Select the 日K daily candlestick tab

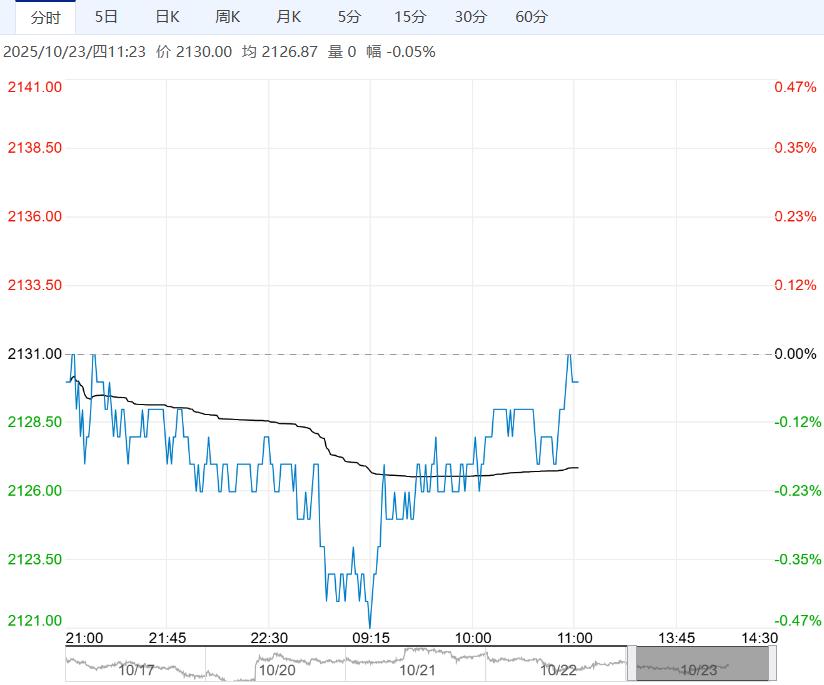[167, 17]
